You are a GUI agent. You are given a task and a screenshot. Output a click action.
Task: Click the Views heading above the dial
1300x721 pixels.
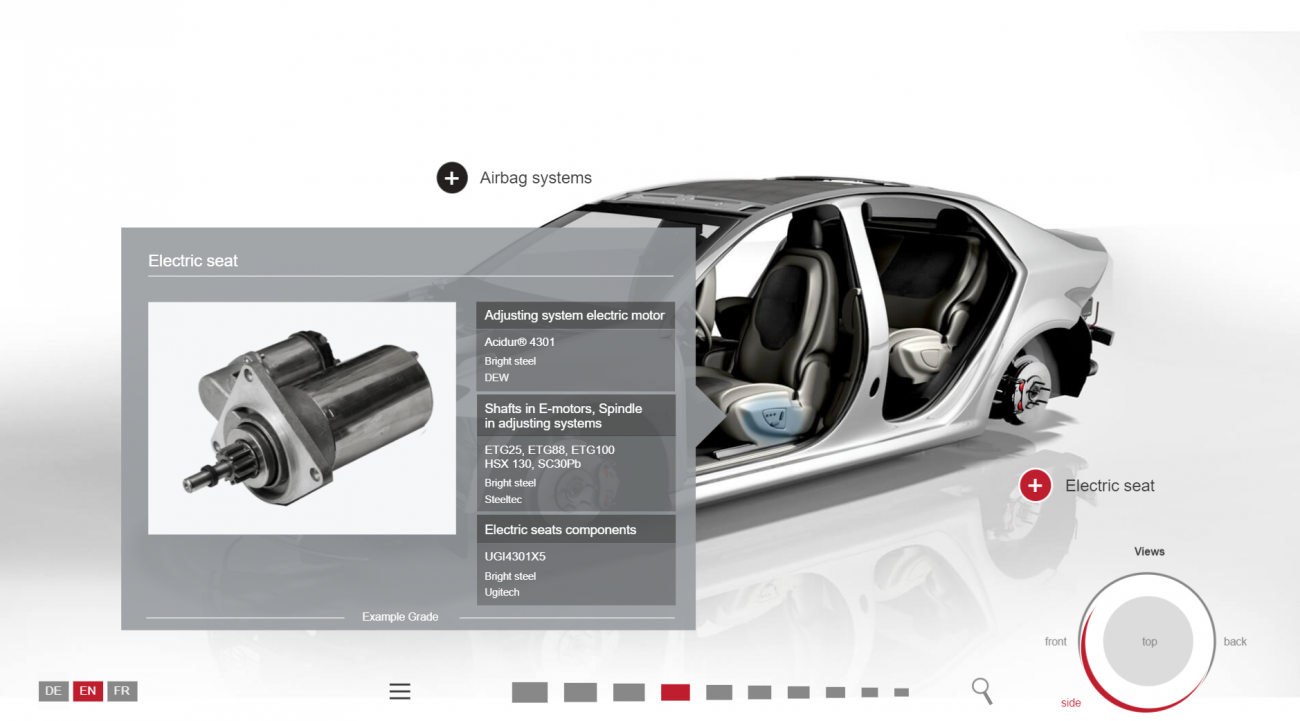pyautogui.click(x=1149, y=551)
